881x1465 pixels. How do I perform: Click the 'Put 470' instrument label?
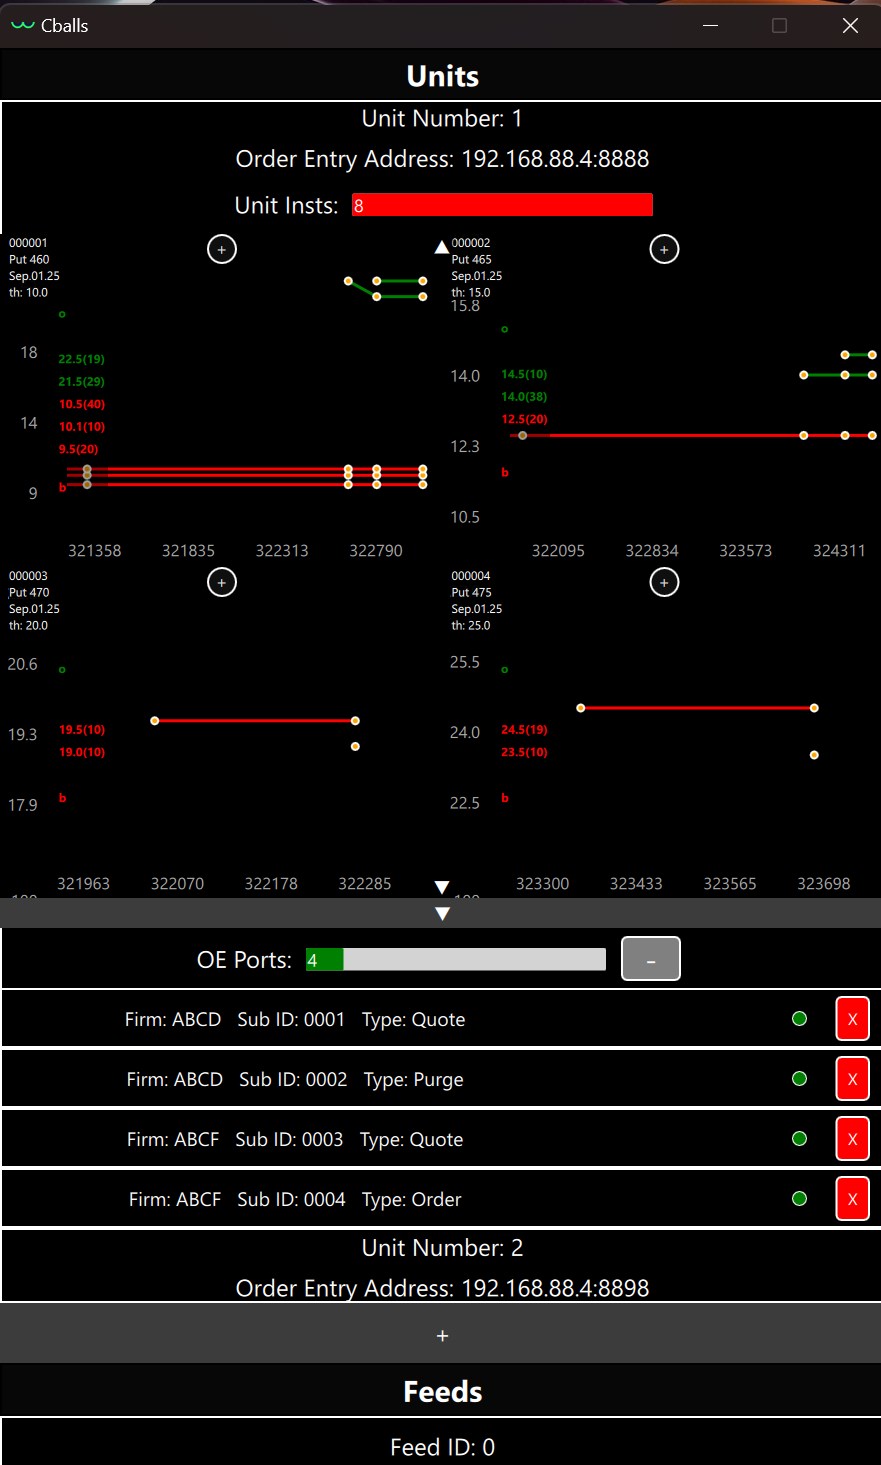(x=29, y=592)
